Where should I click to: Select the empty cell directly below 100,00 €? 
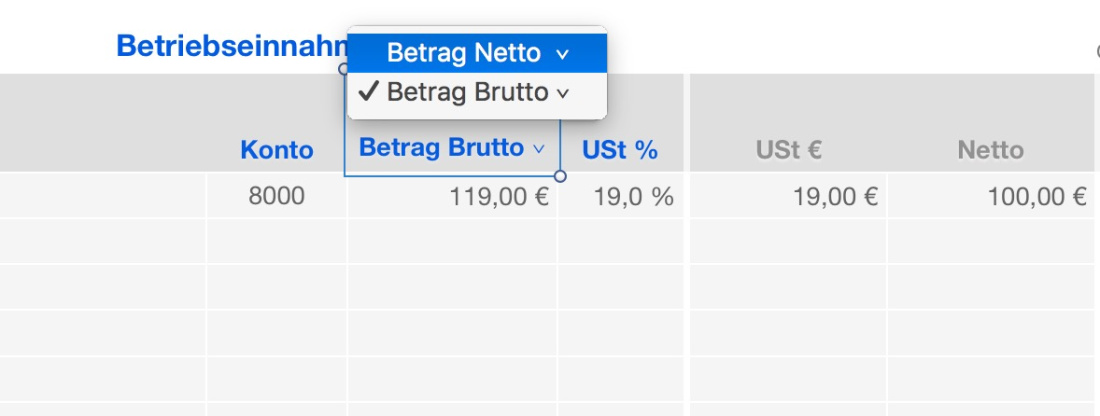(x=990, y=241)
